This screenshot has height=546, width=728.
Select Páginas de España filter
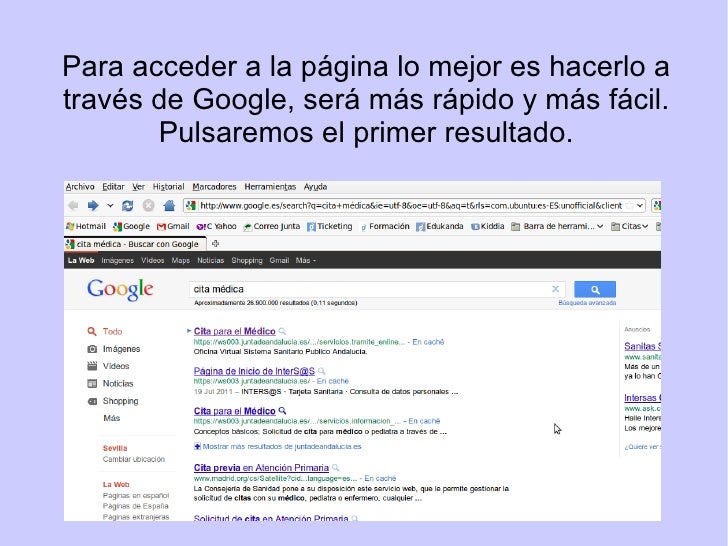pos(136,506)
